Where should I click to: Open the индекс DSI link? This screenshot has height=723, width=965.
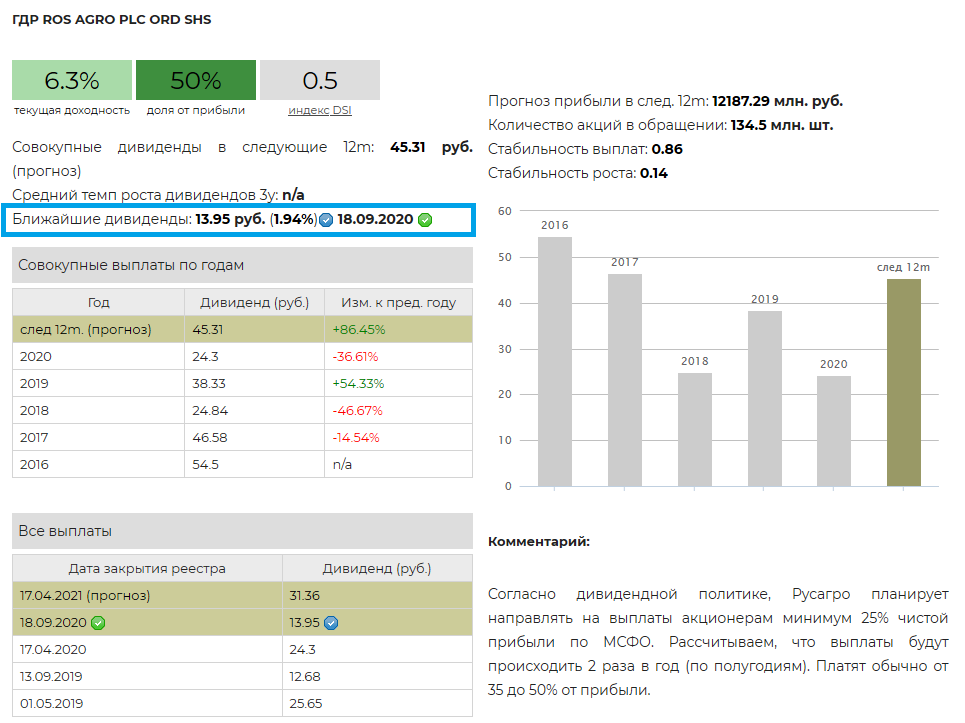tap(320, 110)
